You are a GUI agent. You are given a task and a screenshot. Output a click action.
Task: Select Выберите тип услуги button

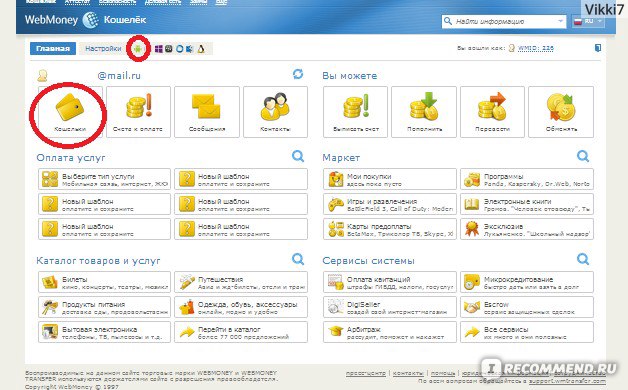(x=105, y=179)
